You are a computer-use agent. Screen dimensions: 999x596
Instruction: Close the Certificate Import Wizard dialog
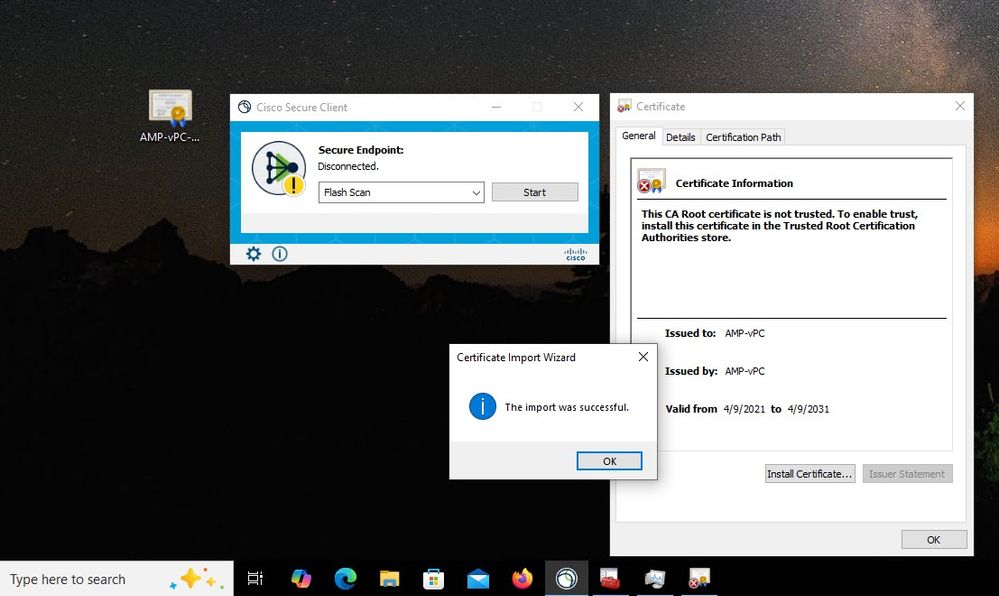643,357
